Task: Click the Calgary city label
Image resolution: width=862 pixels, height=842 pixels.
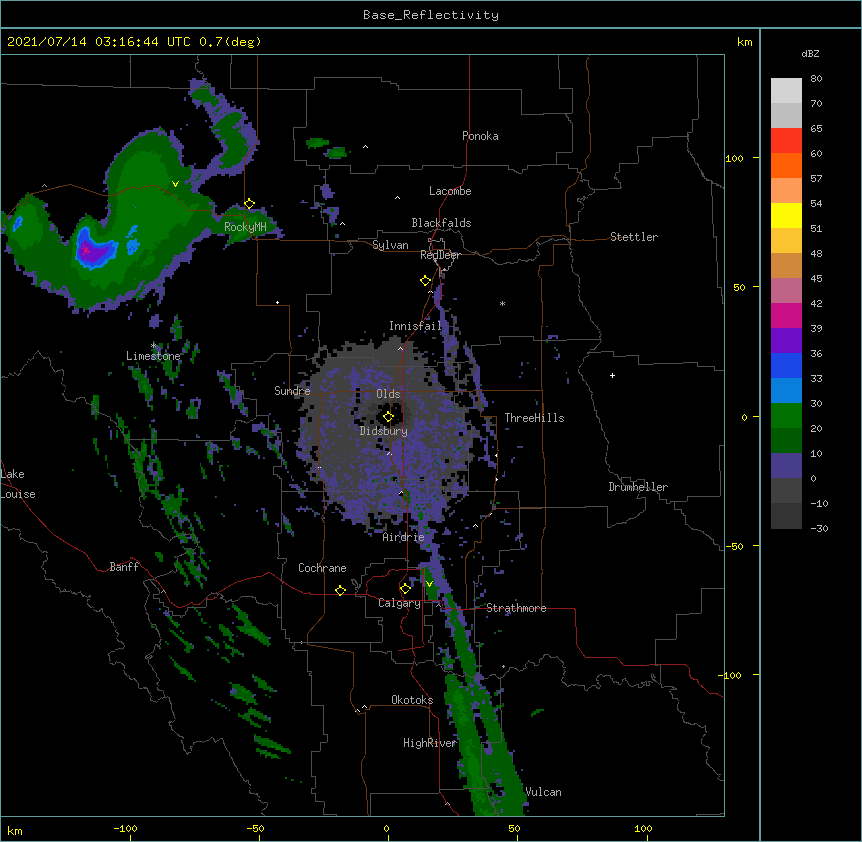Action: pyautogui.click(x=399, y=603)
